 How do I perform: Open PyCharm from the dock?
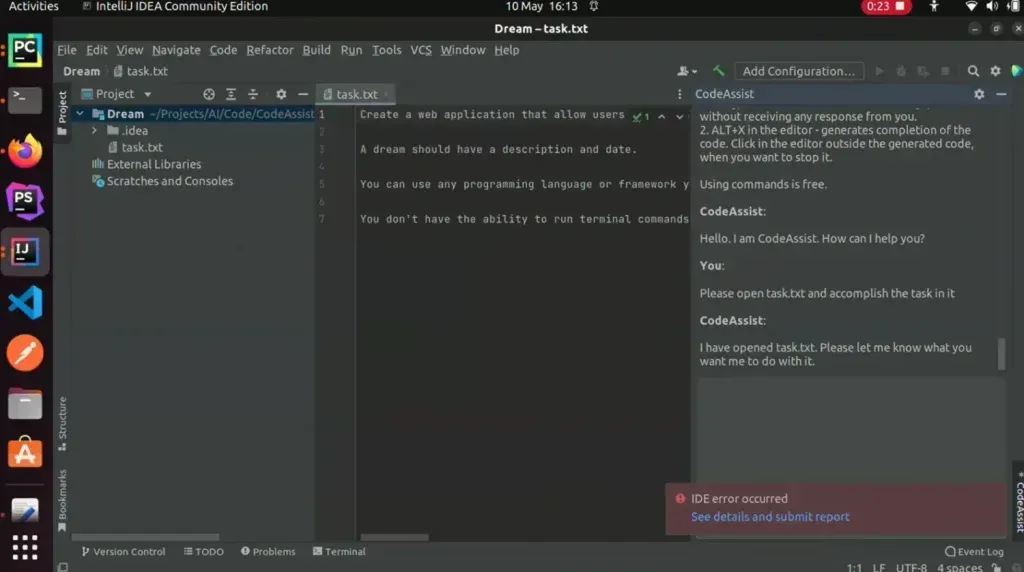[25, 50]
